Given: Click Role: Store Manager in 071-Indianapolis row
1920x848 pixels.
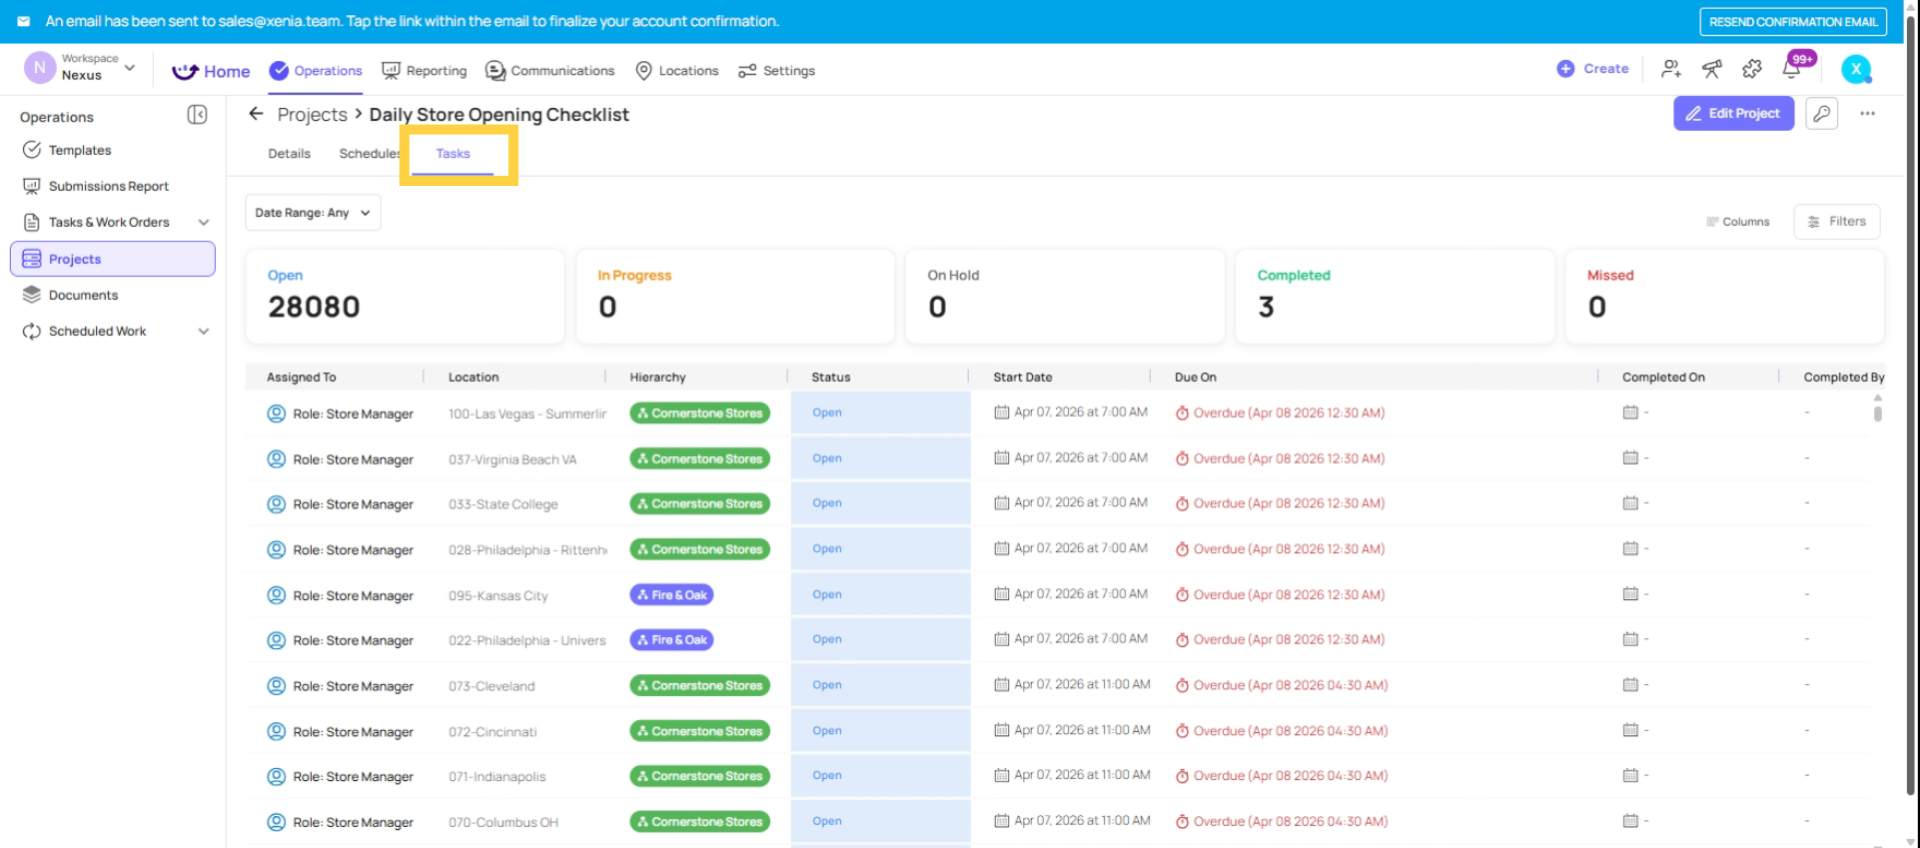Looking at the screenshot, I should 353,777.
